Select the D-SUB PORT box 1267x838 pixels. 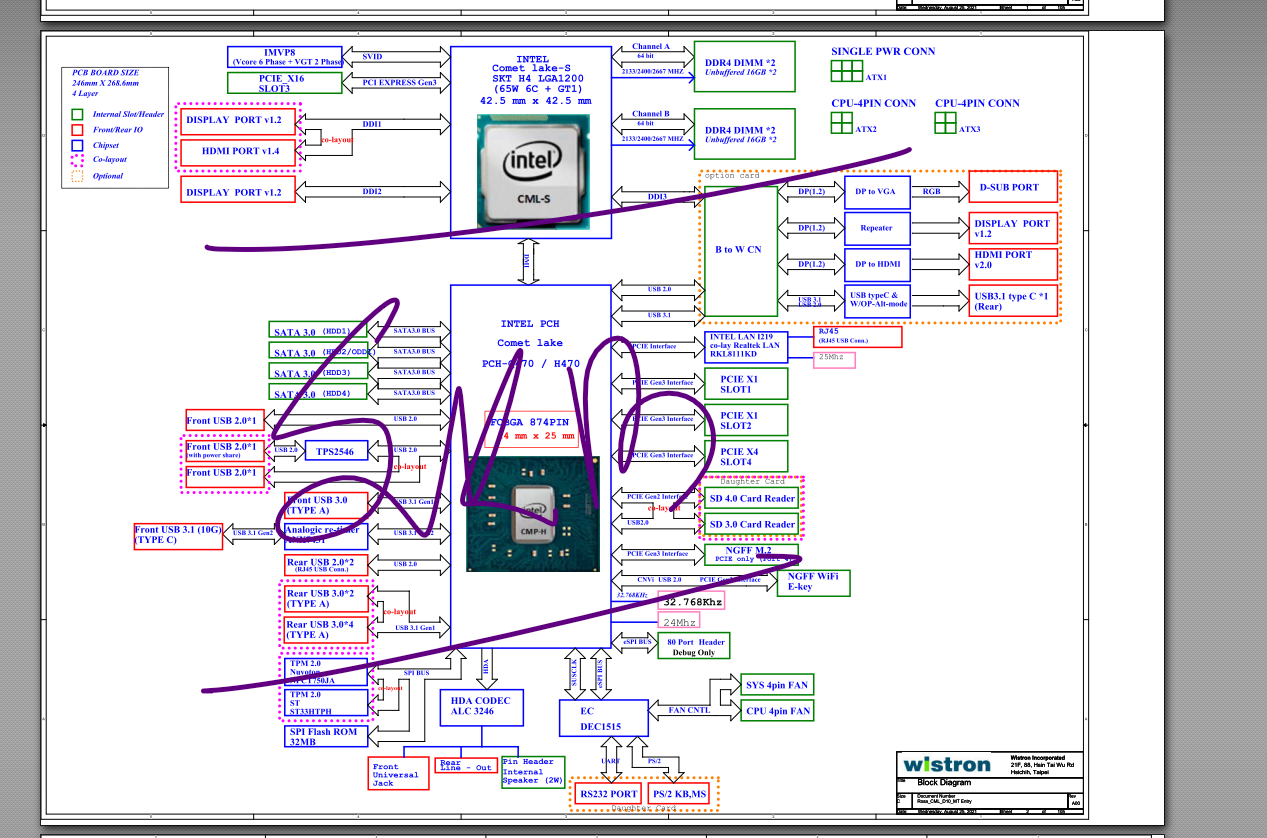[1013, 187]
